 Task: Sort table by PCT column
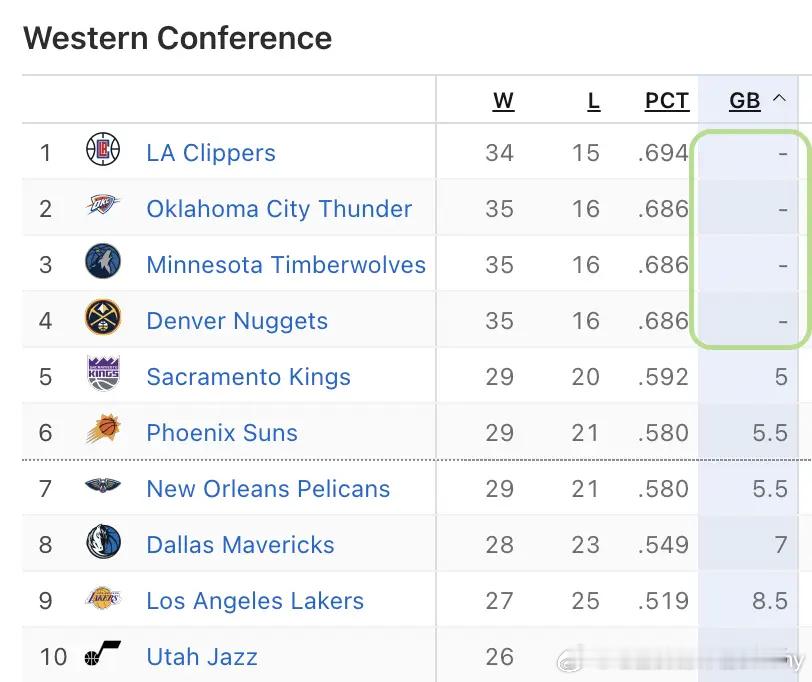(666, 101)
